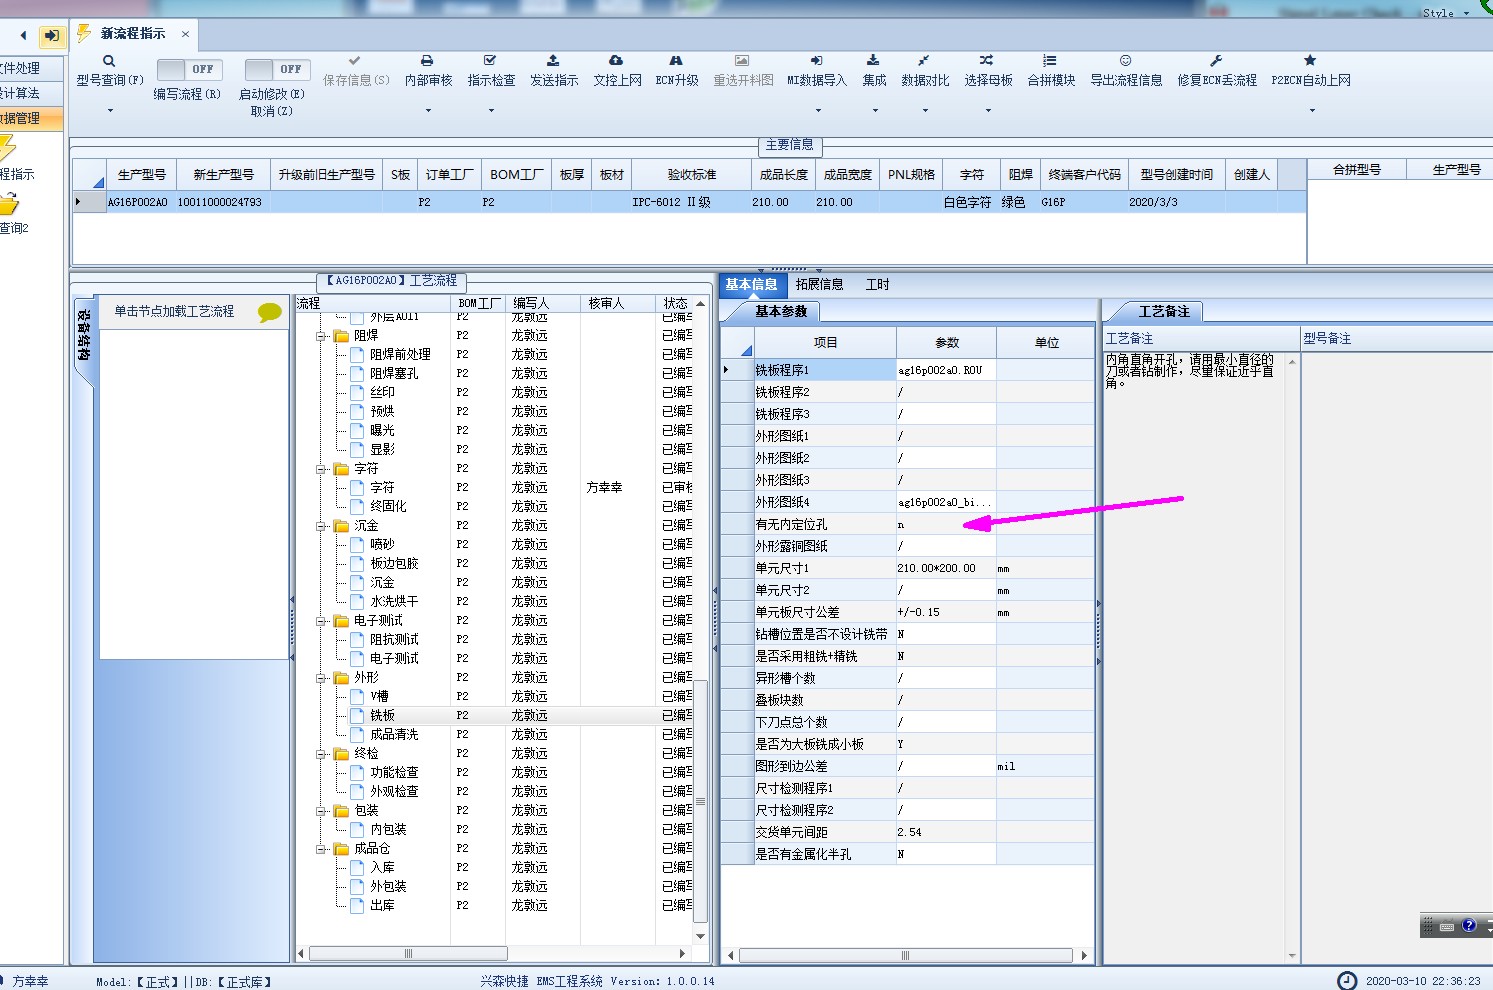Select the 基本参数 sub-tab
1493x990 pixels.
[781, 312]
